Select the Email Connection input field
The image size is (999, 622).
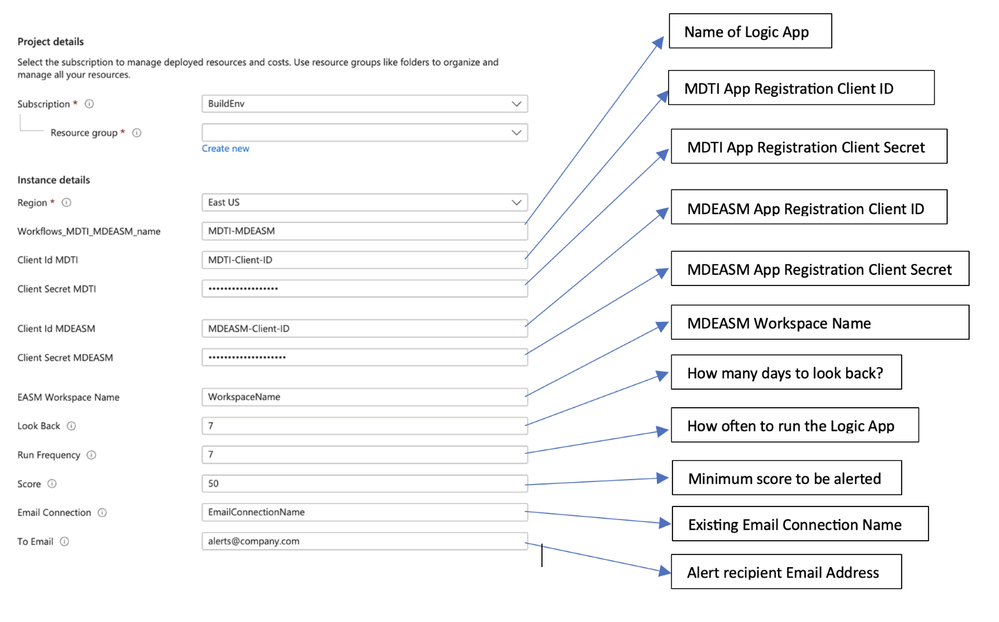[x=364, y=512]
